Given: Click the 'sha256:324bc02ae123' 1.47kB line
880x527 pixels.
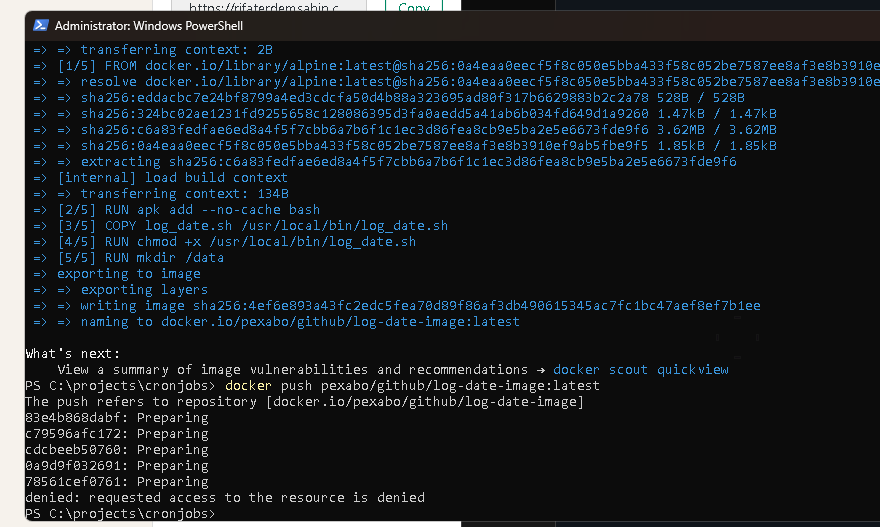Looking at the screenshot, I should 405,114.
